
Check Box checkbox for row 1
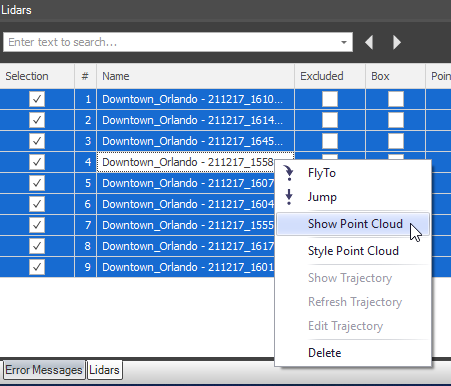[x=396, y=99]
